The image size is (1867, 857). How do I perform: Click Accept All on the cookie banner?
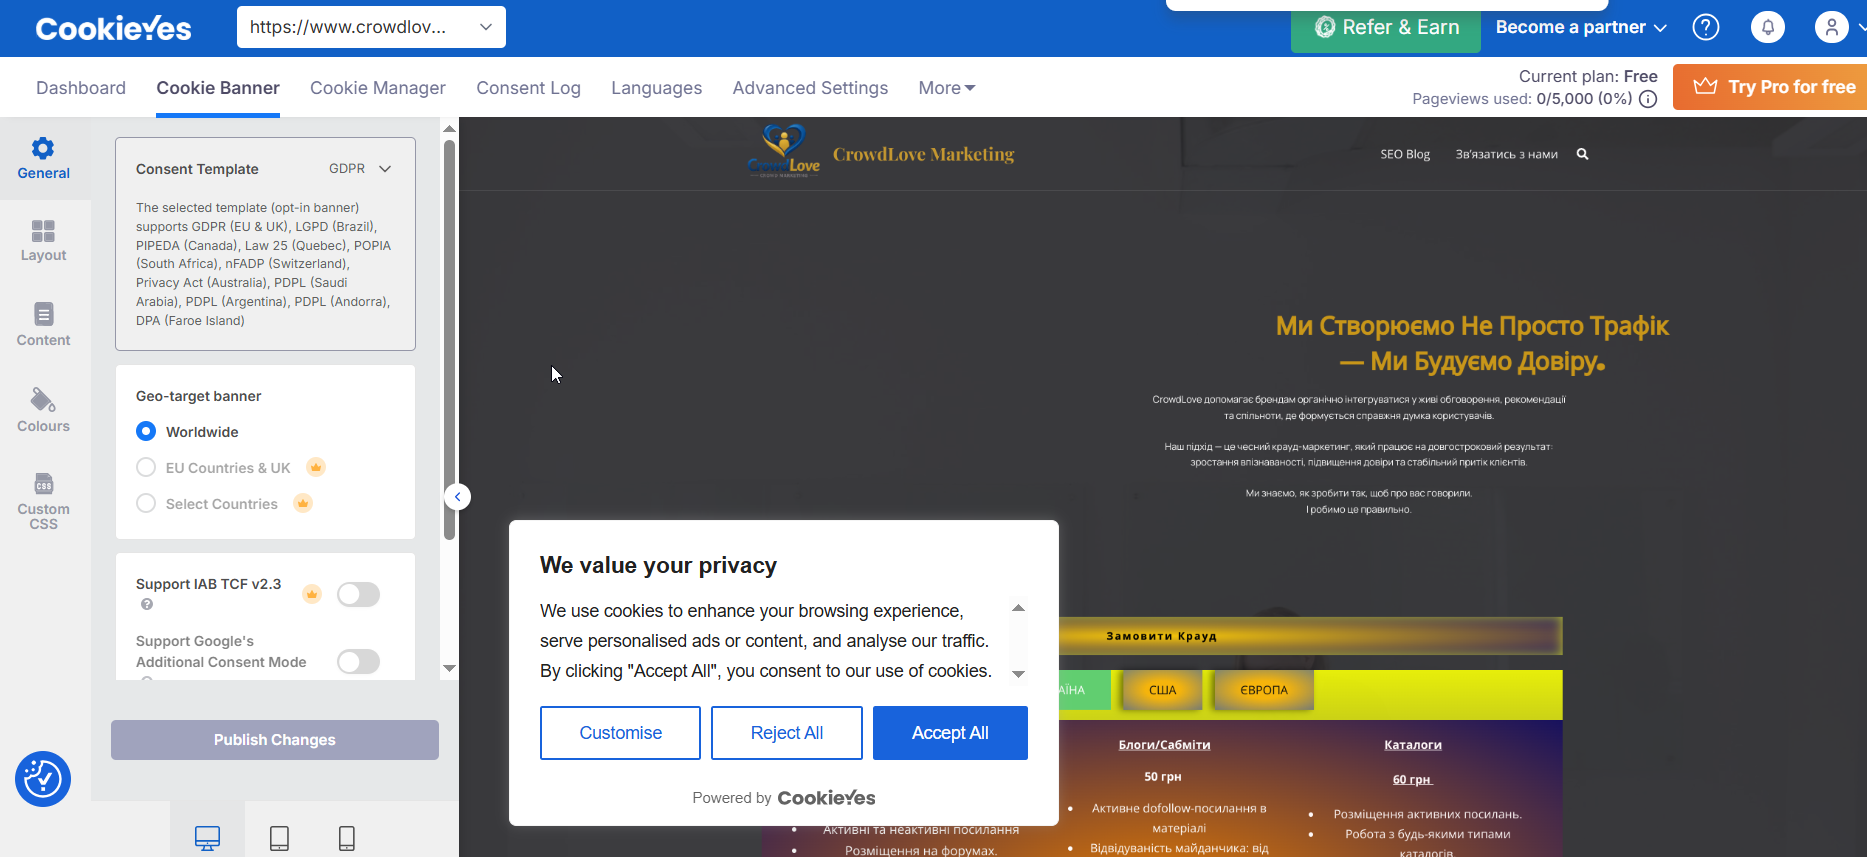coord(950,733)
